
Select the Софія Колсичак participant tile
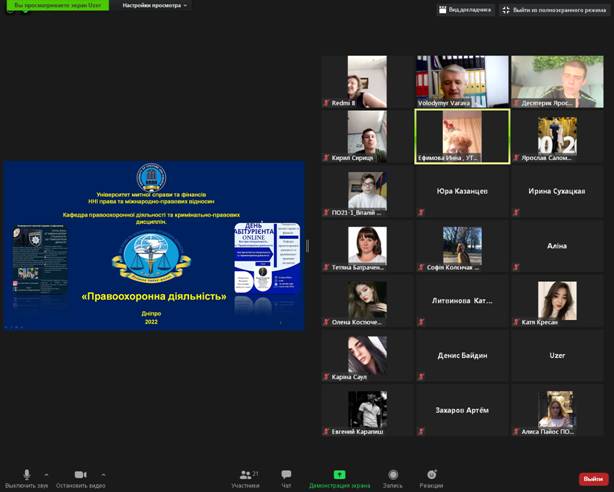(462, 246)
